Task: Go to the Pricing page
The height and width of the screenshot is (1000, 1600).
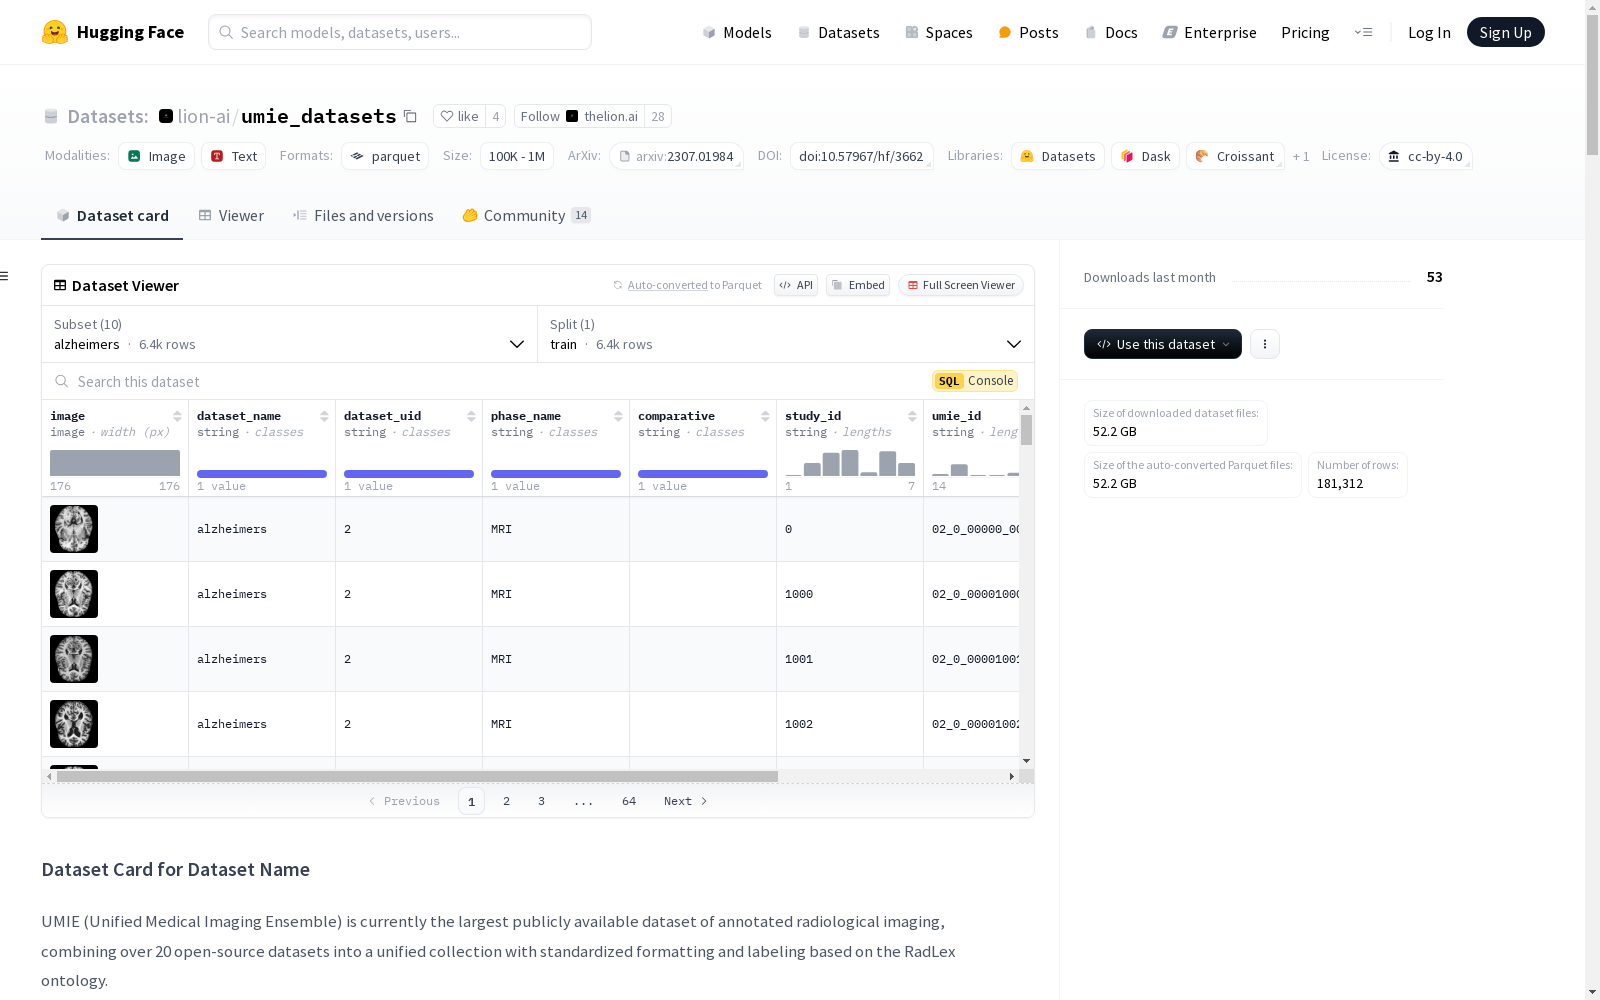Action: 1305,32
